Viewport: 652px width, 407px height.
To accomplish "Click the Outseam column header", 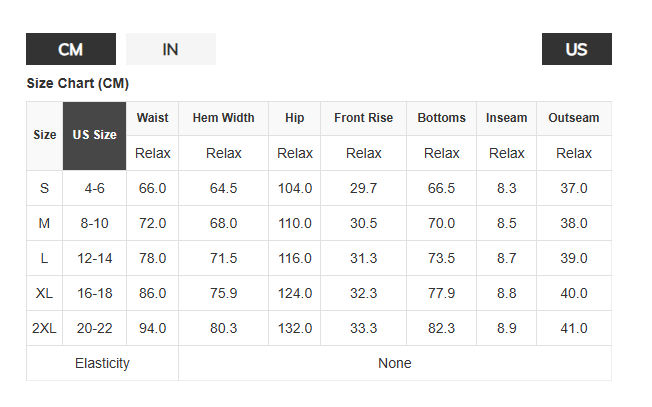I will (574, 118).
